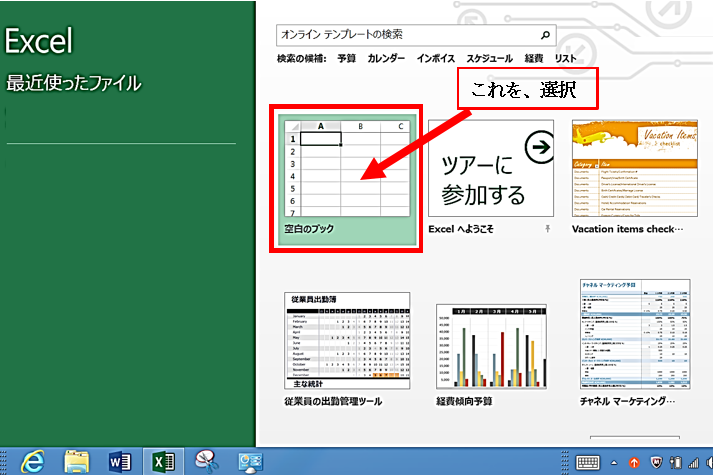Click the チャネル マーケティング… label
Image resolution: width=713 pixels, height=475 pixels.
pos(627,401)
